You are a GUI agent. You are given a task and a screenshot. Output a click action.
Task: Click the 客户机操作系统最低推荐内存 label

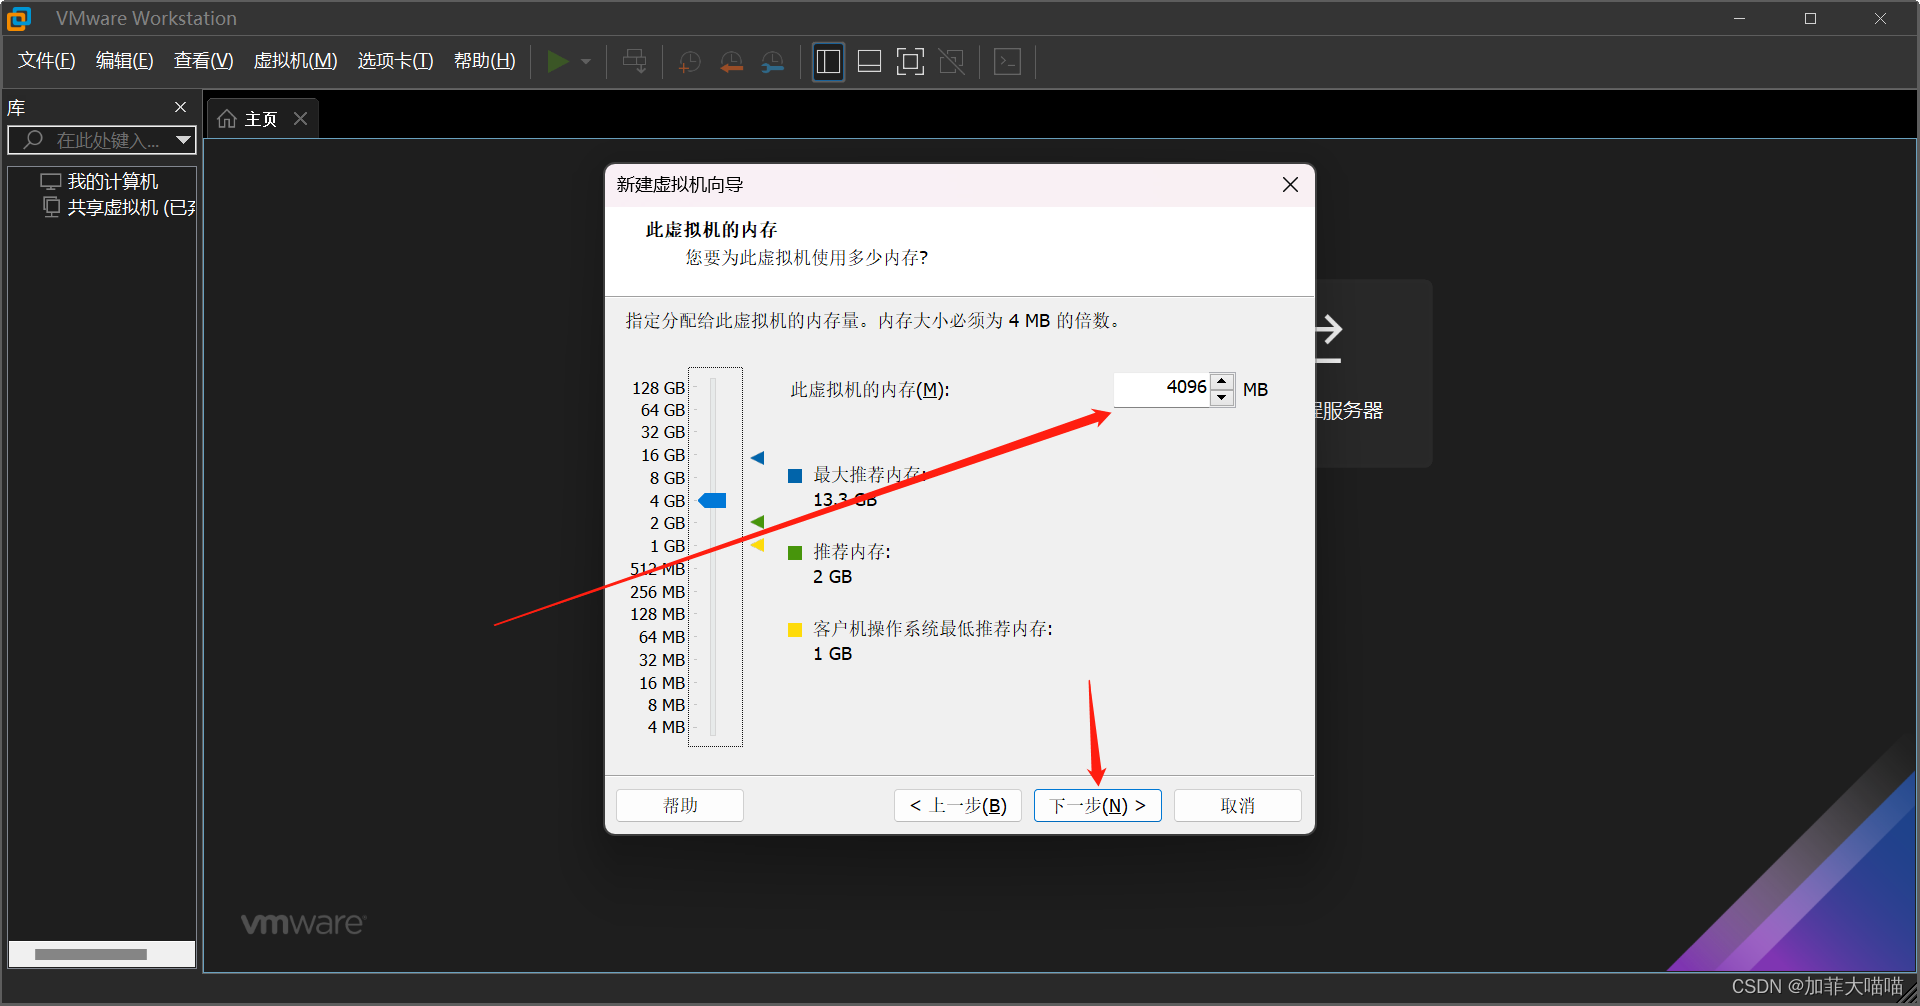click(x=932, y=629)
